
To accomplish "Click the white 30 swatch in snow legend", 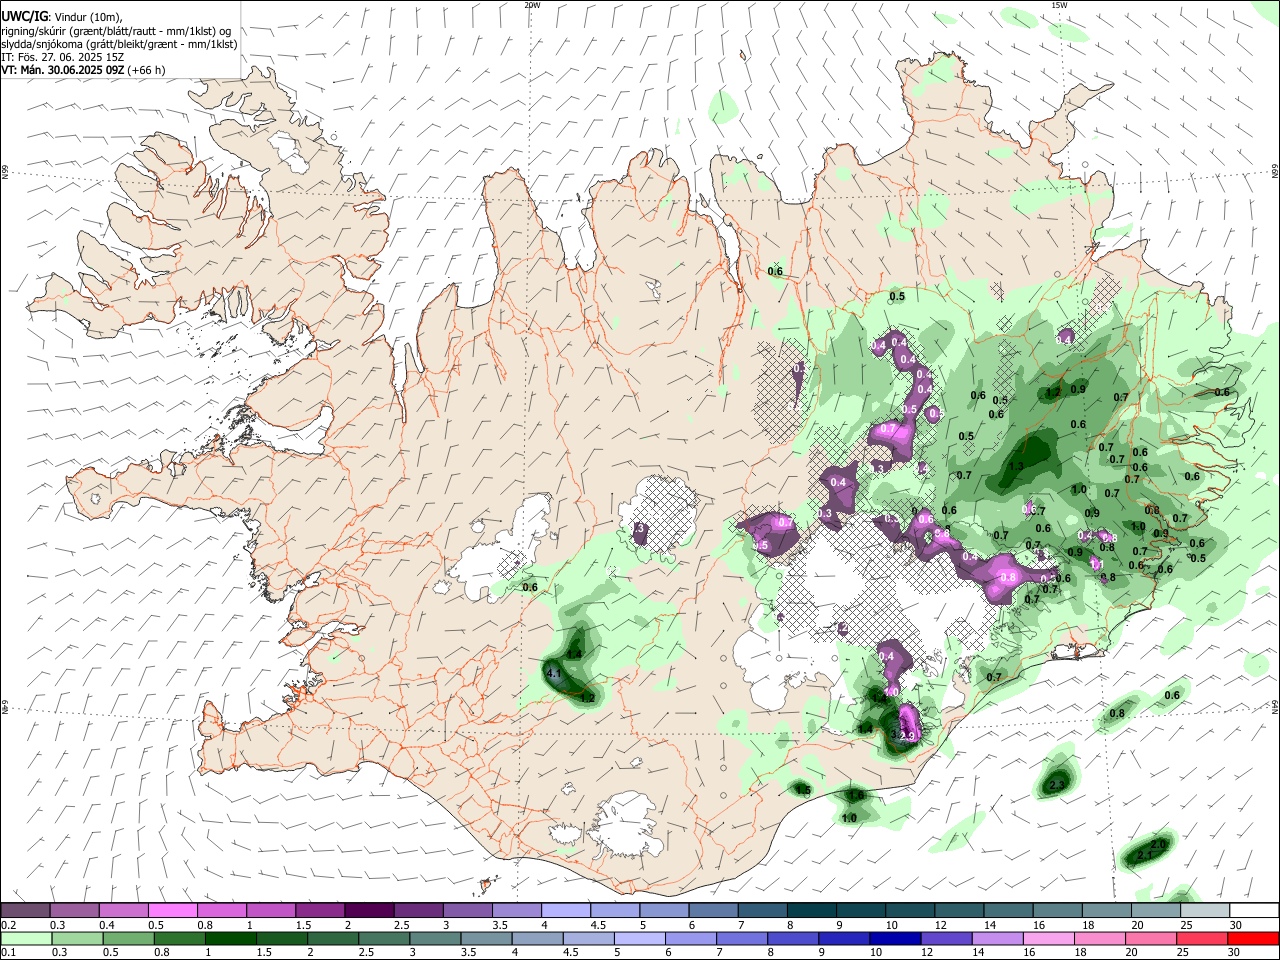I will pos(1252,910).
